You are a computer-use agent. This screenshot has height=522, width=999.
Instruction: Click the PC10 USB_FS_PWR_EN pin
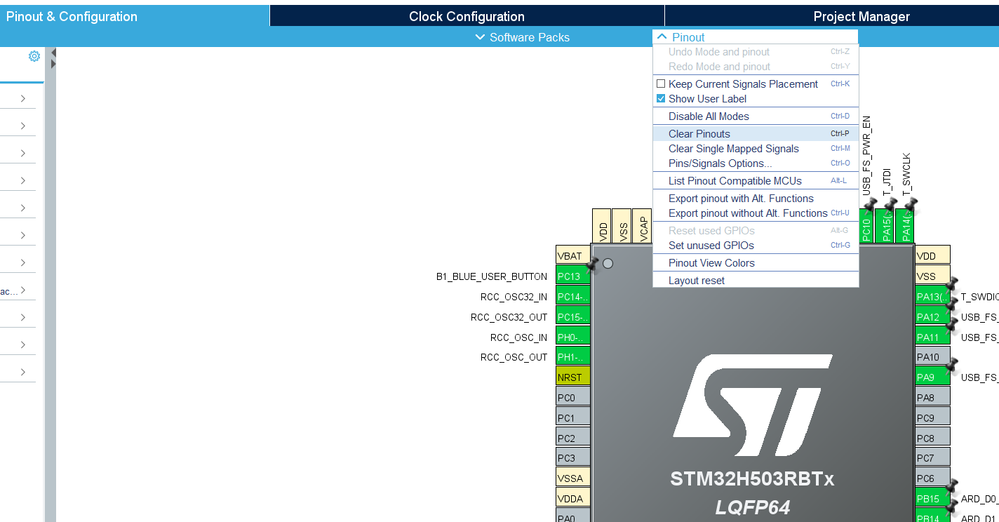[x=866, y=226]
